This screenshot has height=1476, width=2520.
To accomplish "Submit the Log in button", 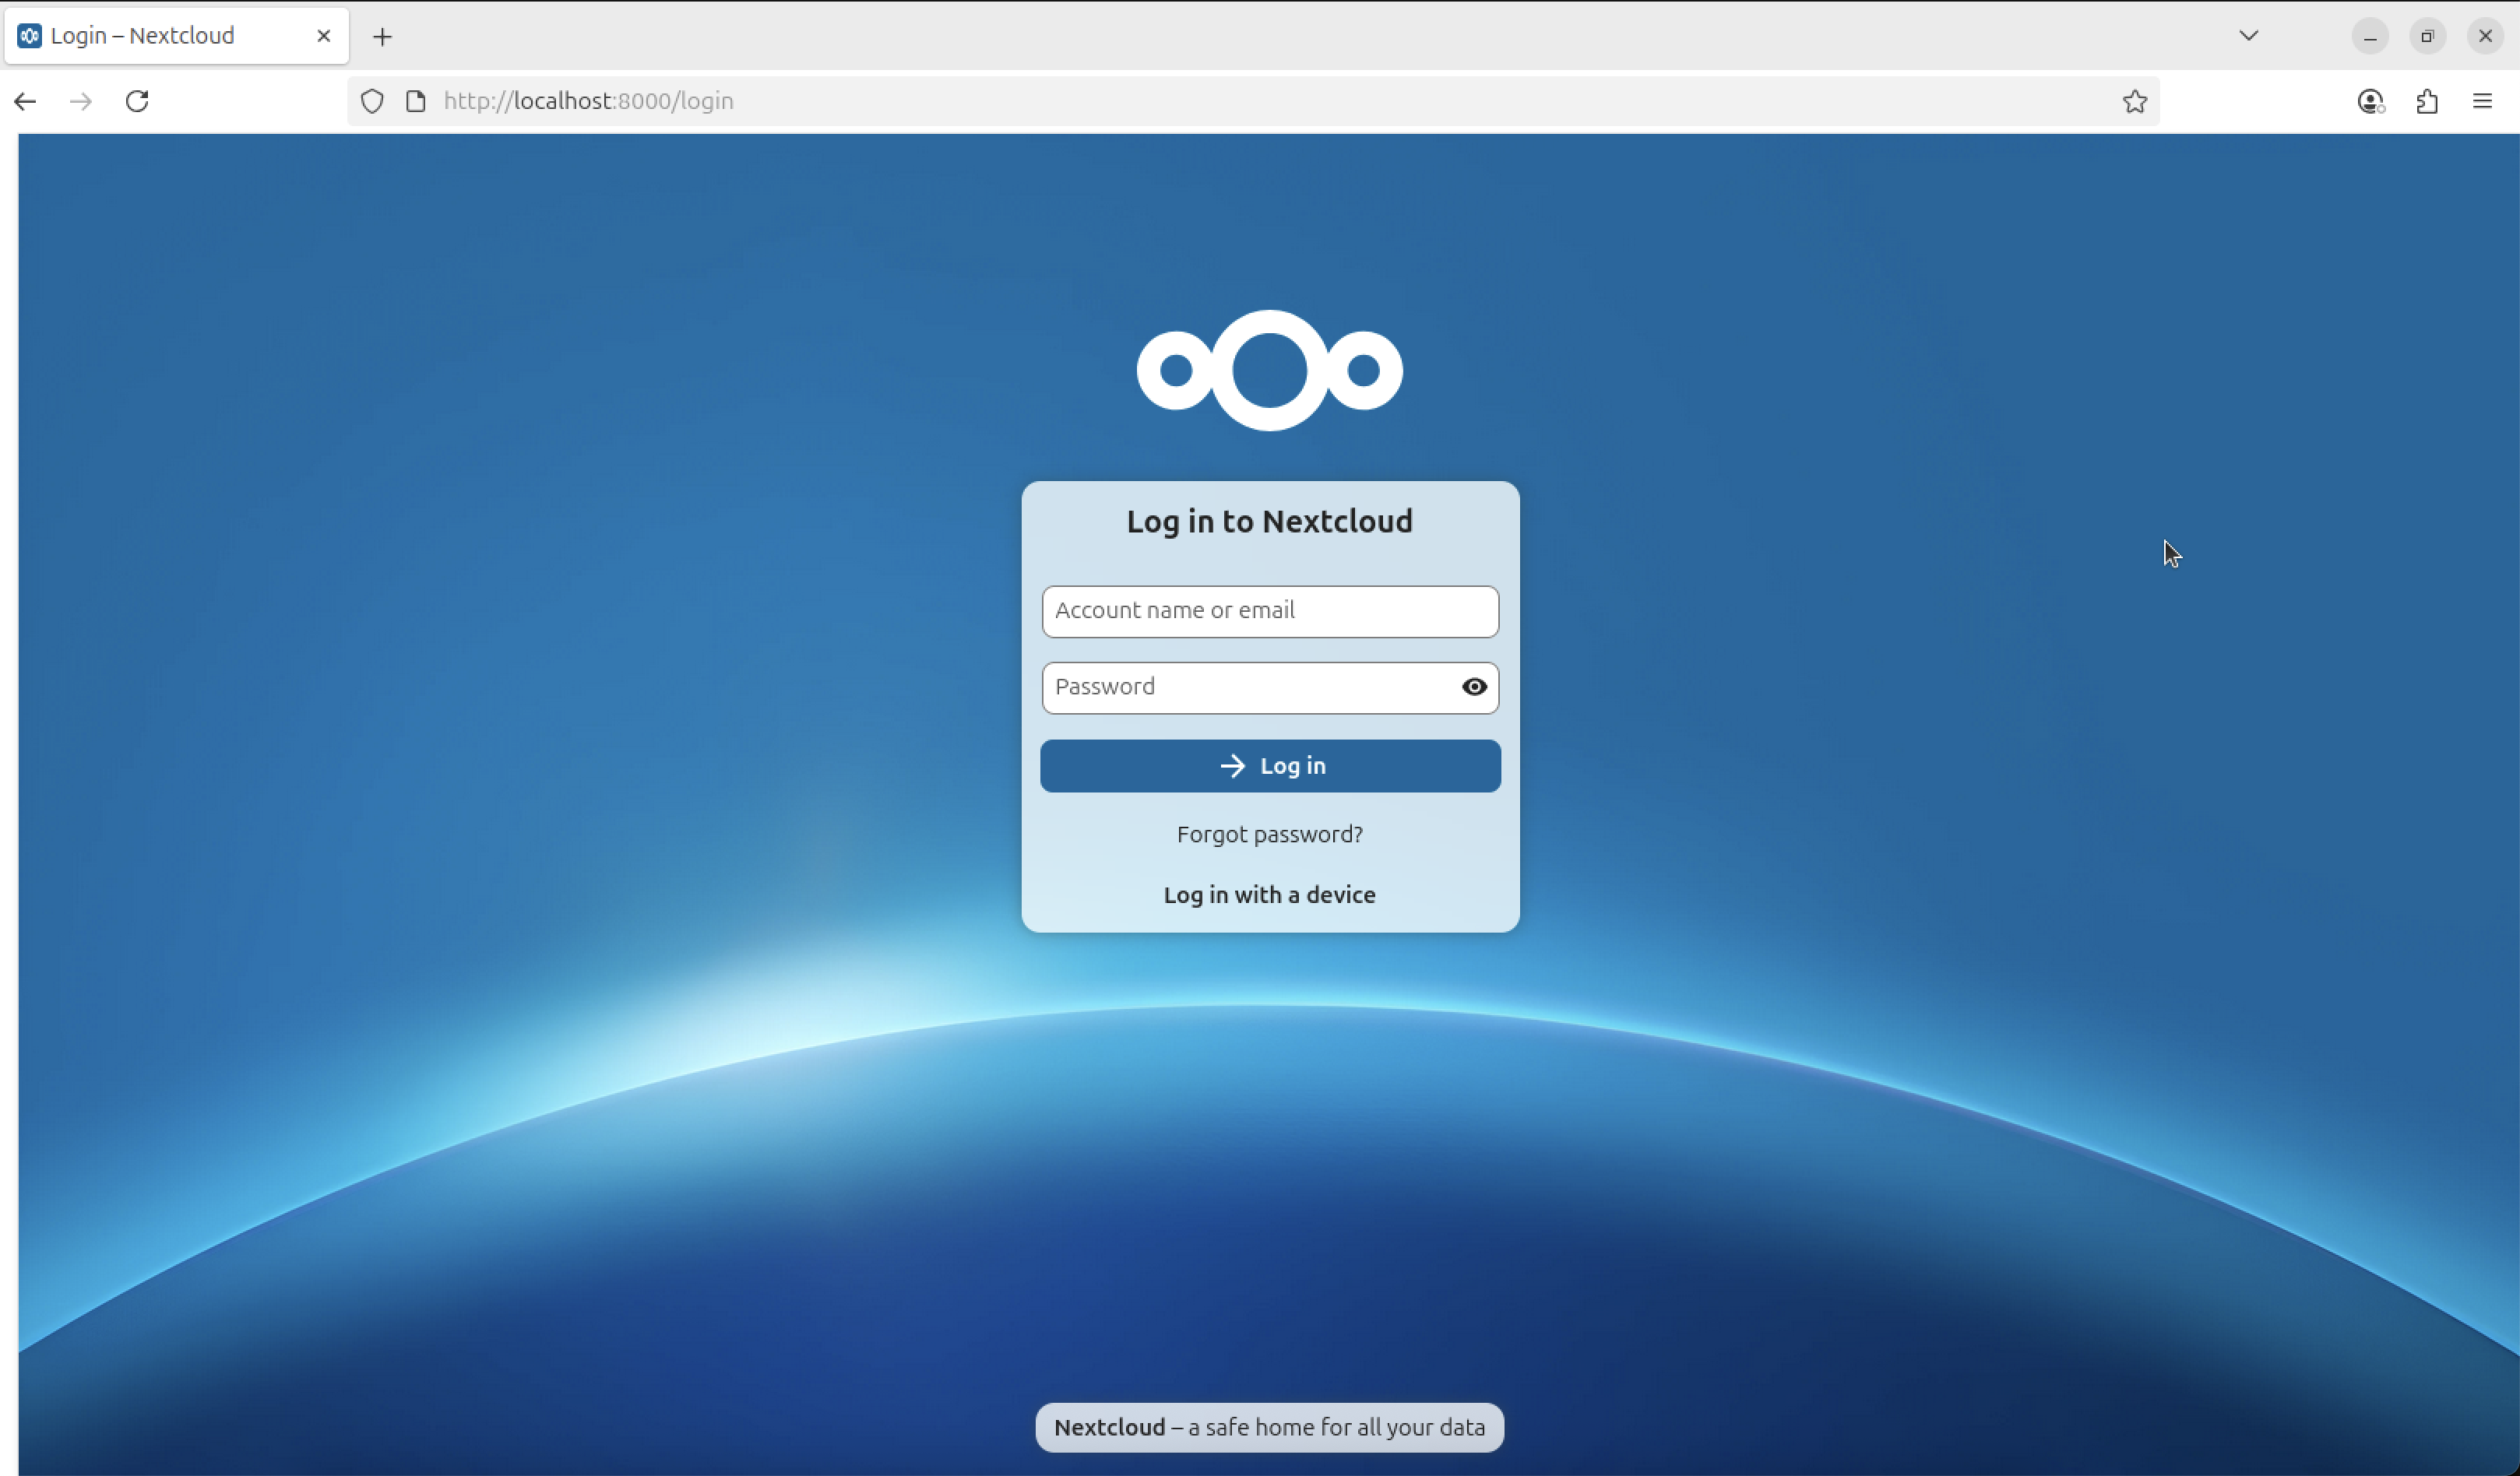I will click(1270, 766).
